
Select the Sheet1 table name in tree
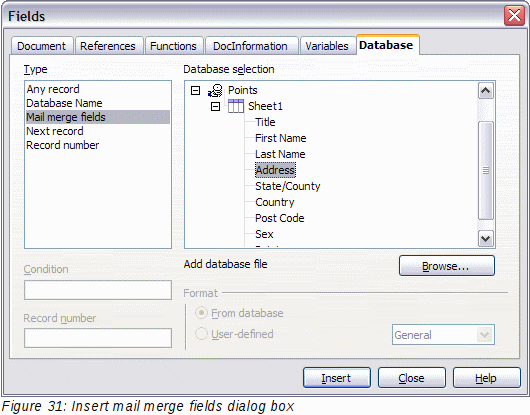pyautogui.click(x=265, y=106)
